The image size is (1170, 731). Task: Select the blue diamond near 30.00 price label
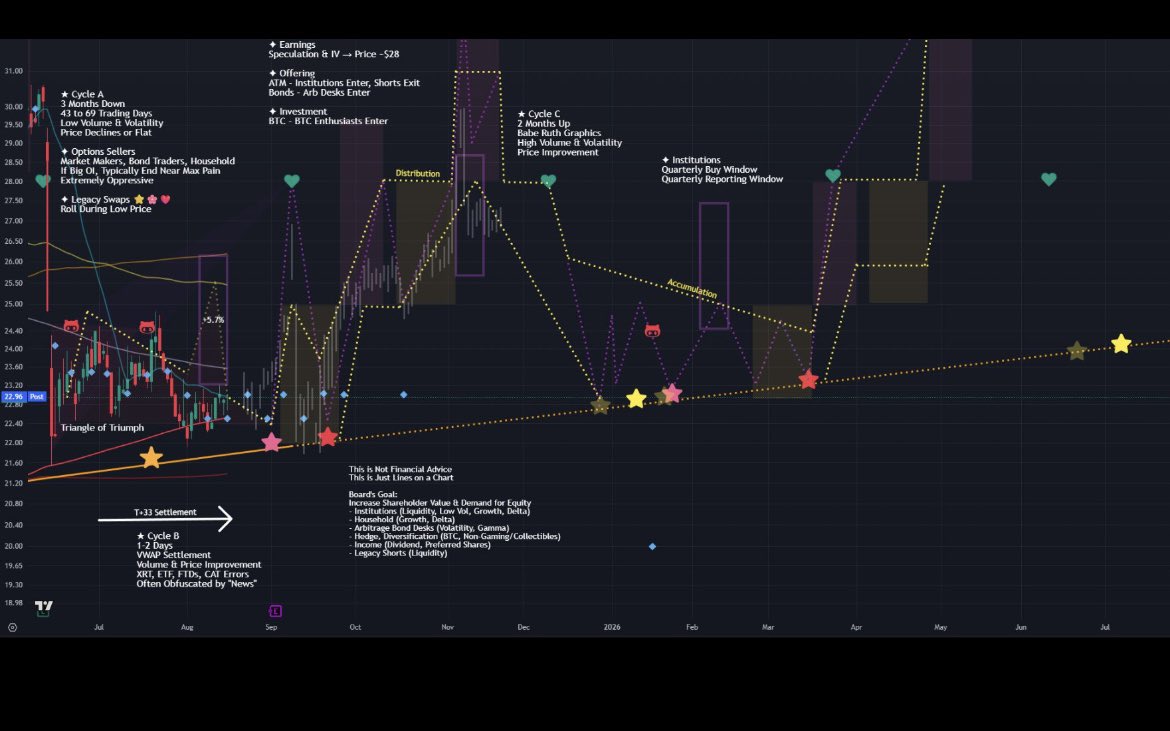[x=34, y=110]
